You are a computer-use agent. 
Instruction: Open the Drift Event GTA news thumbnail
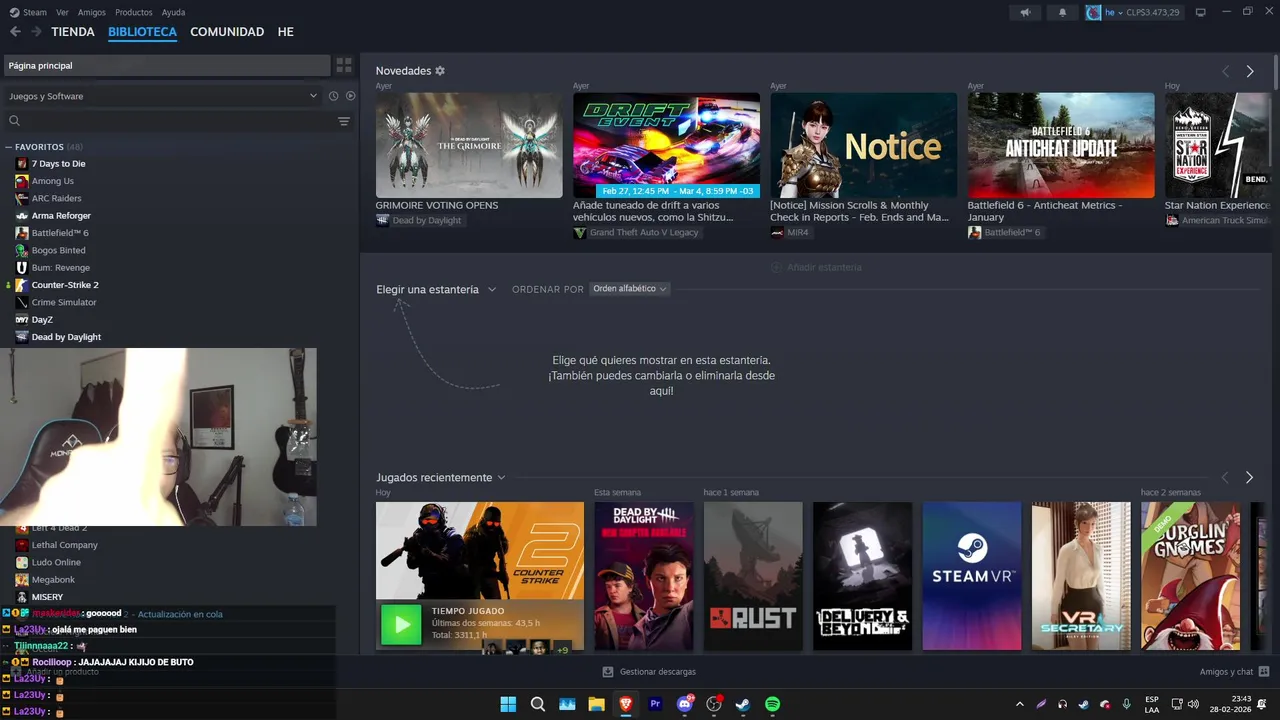[666, 145]
